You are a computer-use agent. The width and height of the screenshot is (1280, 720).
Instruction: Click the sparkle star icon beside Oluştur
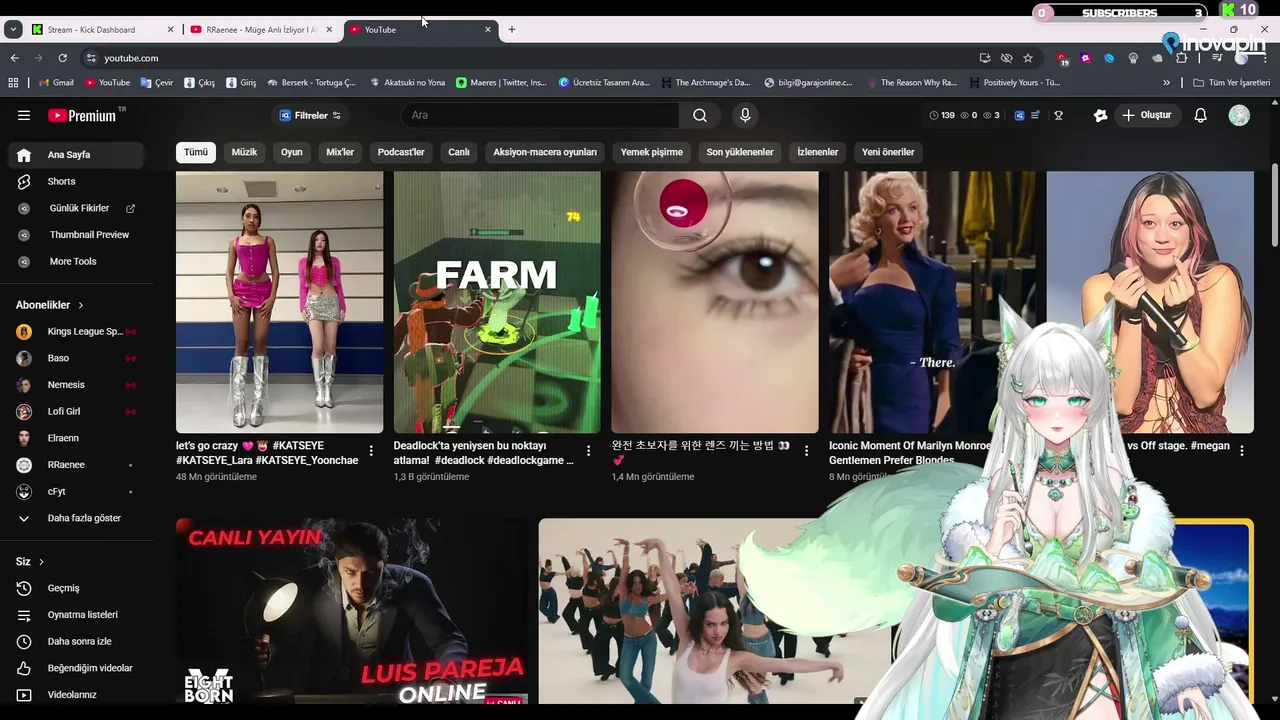1101,115
